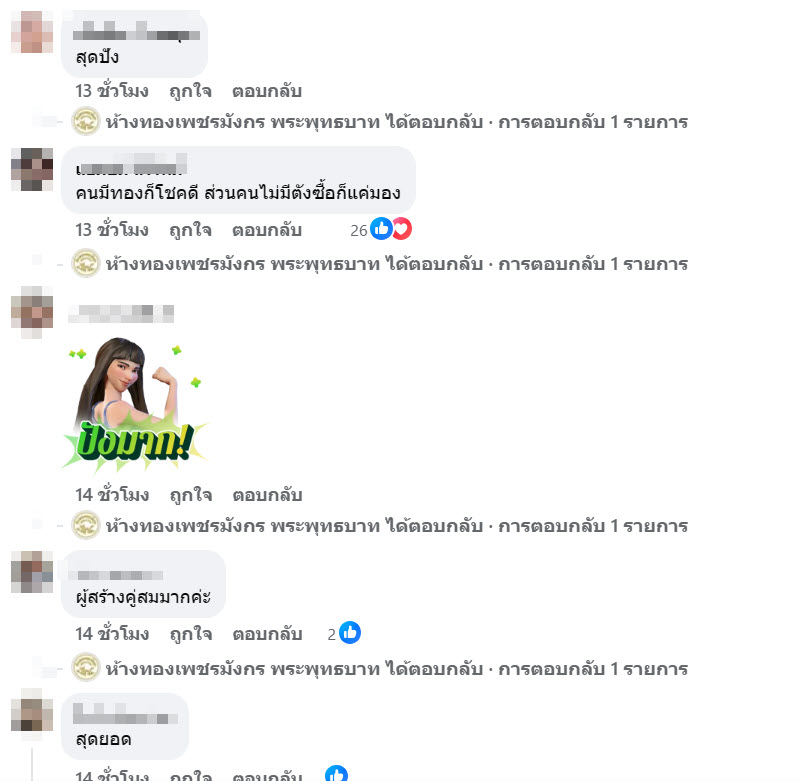Viewport: 803px width, 781px height.
Task: Click the like icon under the สุดยอด comment
Action: coord(336,774)
